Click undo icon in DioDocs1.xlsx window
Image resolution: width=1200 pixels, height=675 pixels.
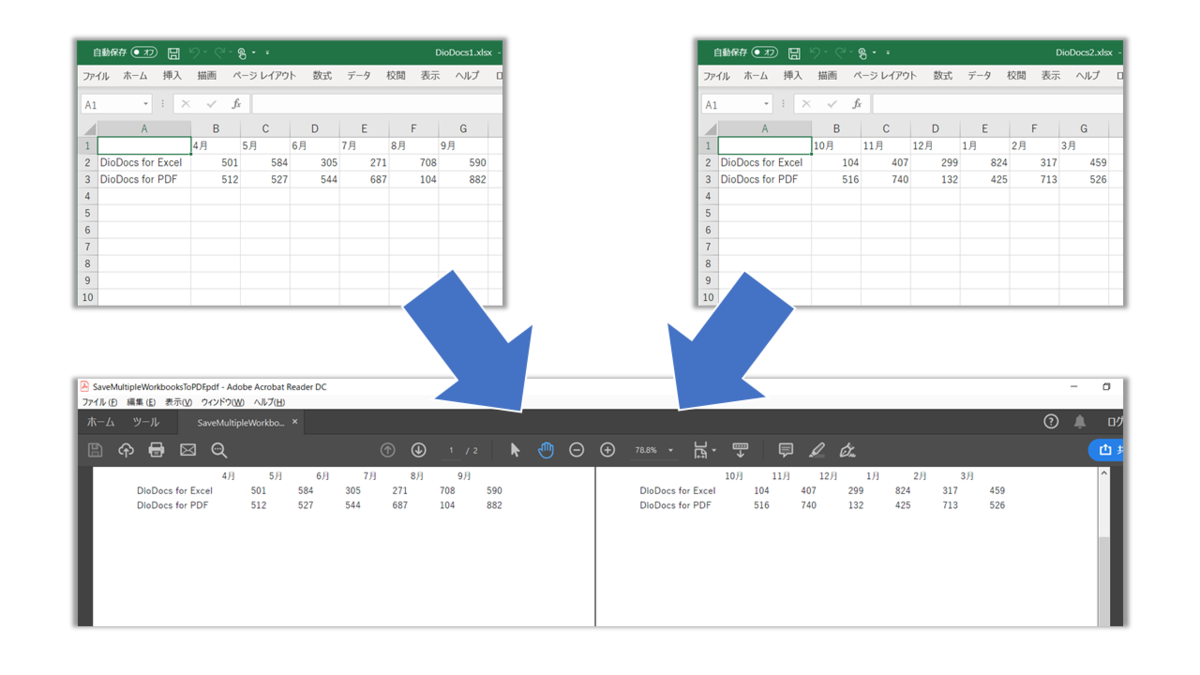pos(196,52)
